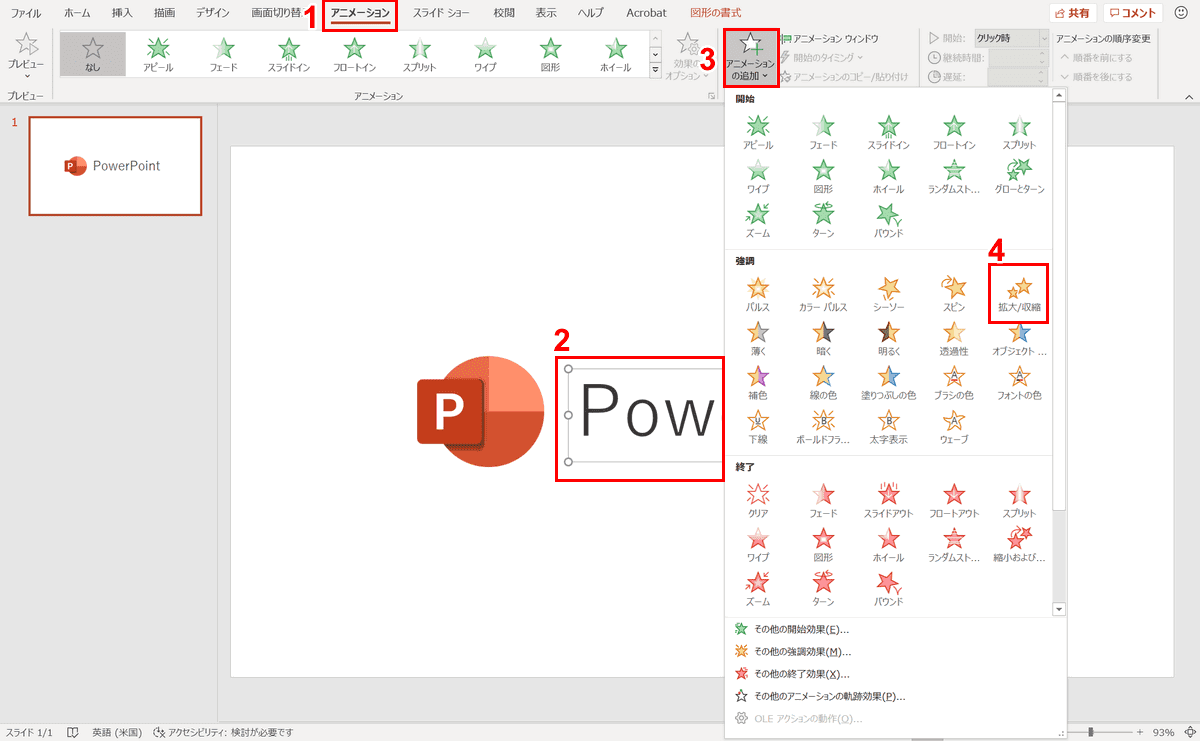Click the smiley feedback icon
This screenshot has width=1200, height=741.
point(1181,13)
